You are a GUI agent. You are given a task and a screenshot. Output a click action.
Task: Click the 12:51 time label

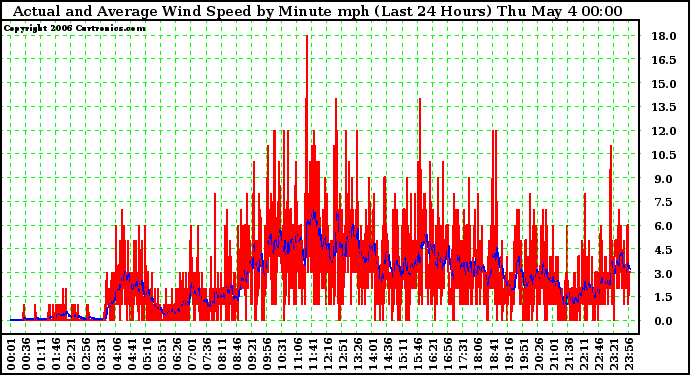point(343,355)
